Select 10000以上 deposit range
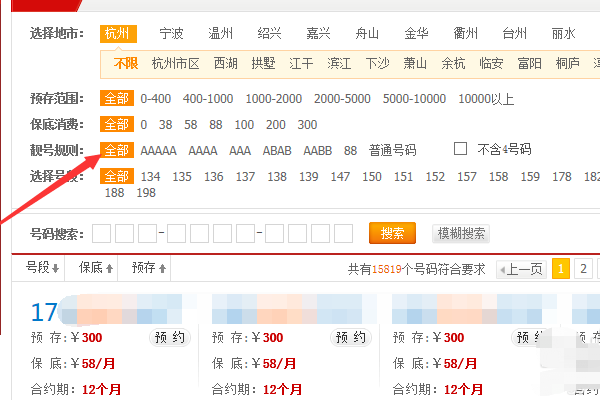The height and width of the screenshot is (400, 600). (x=486, y=99)
